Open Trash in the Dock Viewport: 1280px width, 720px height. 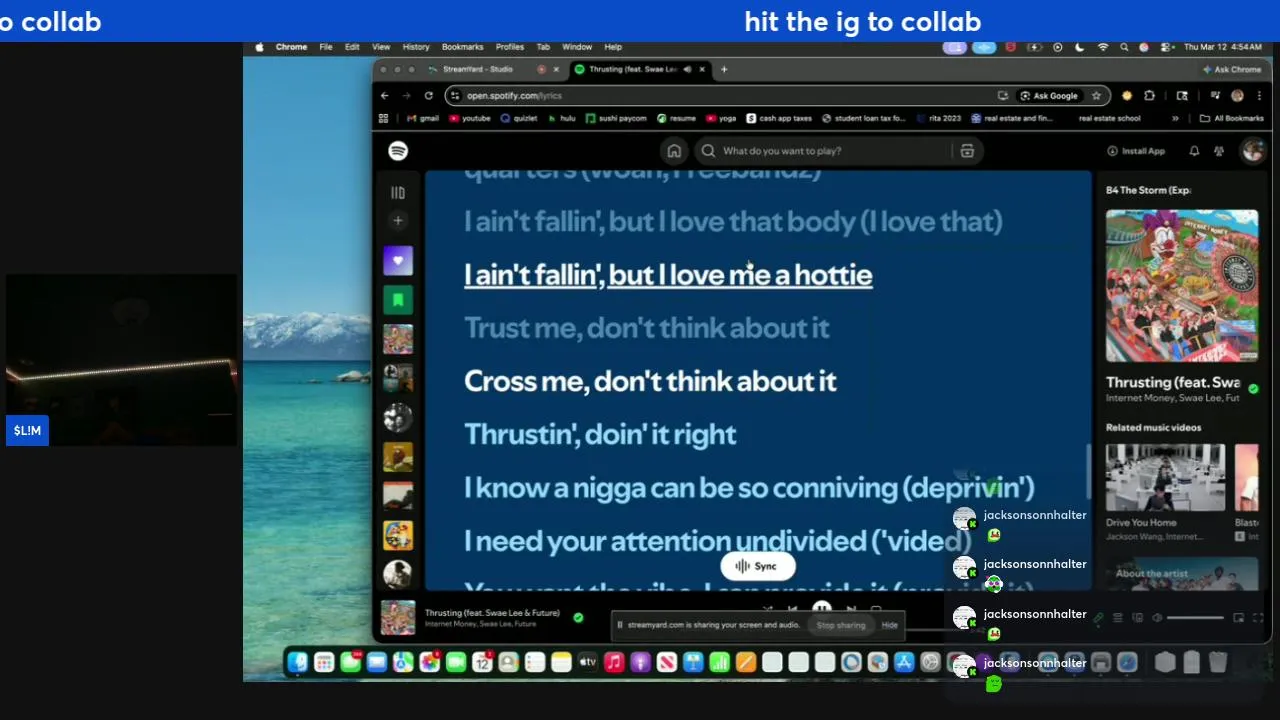[1218, 662]
